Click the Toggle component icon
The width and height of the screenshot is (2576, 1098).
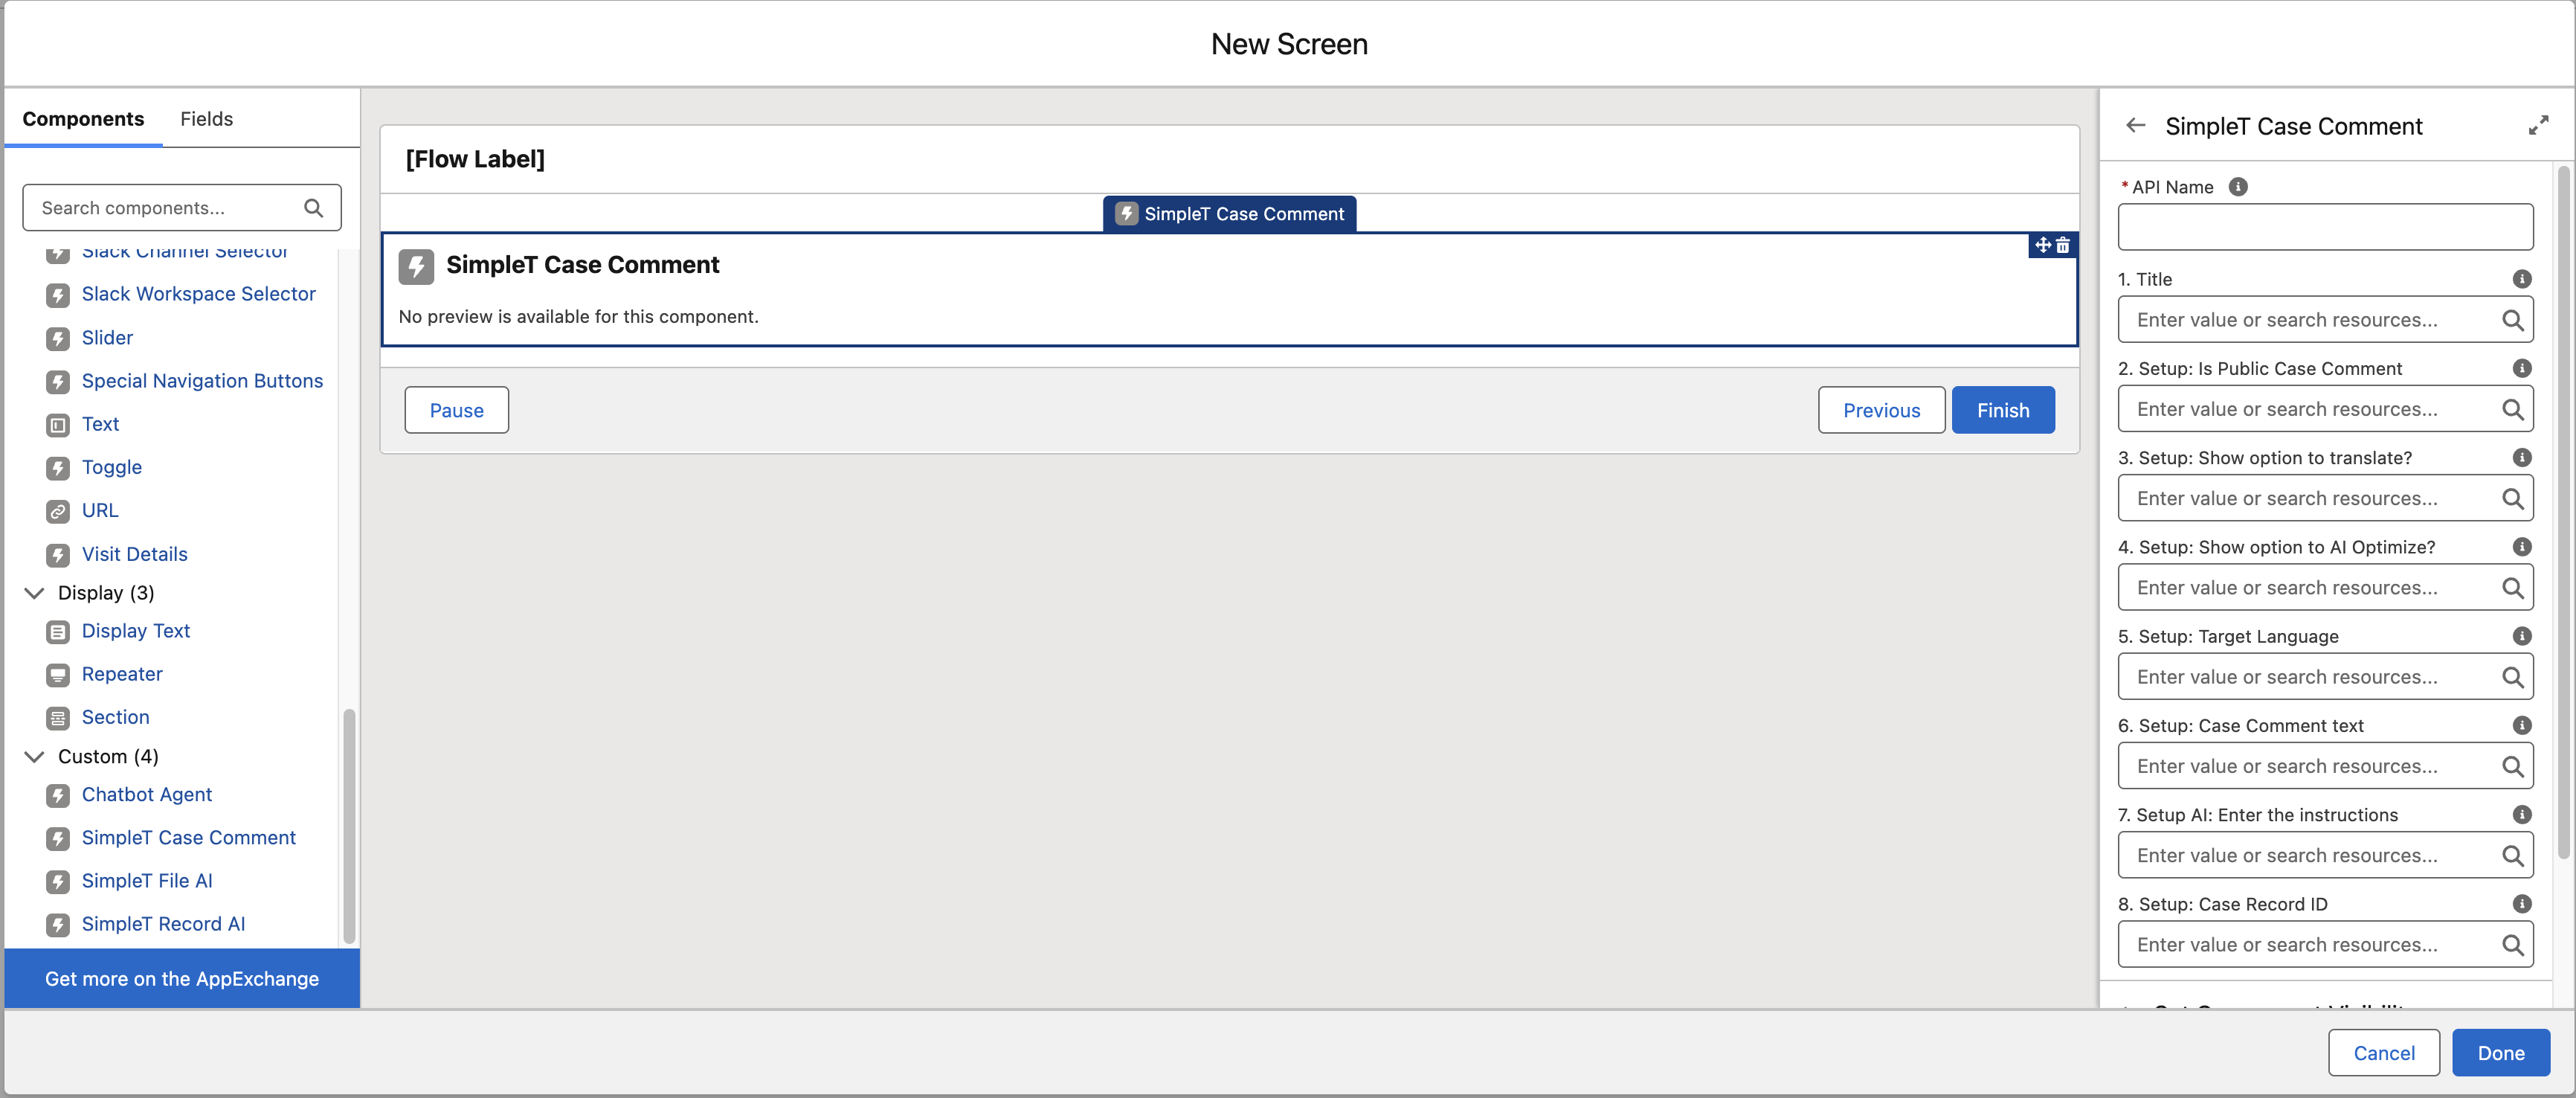tap(58, 468)
